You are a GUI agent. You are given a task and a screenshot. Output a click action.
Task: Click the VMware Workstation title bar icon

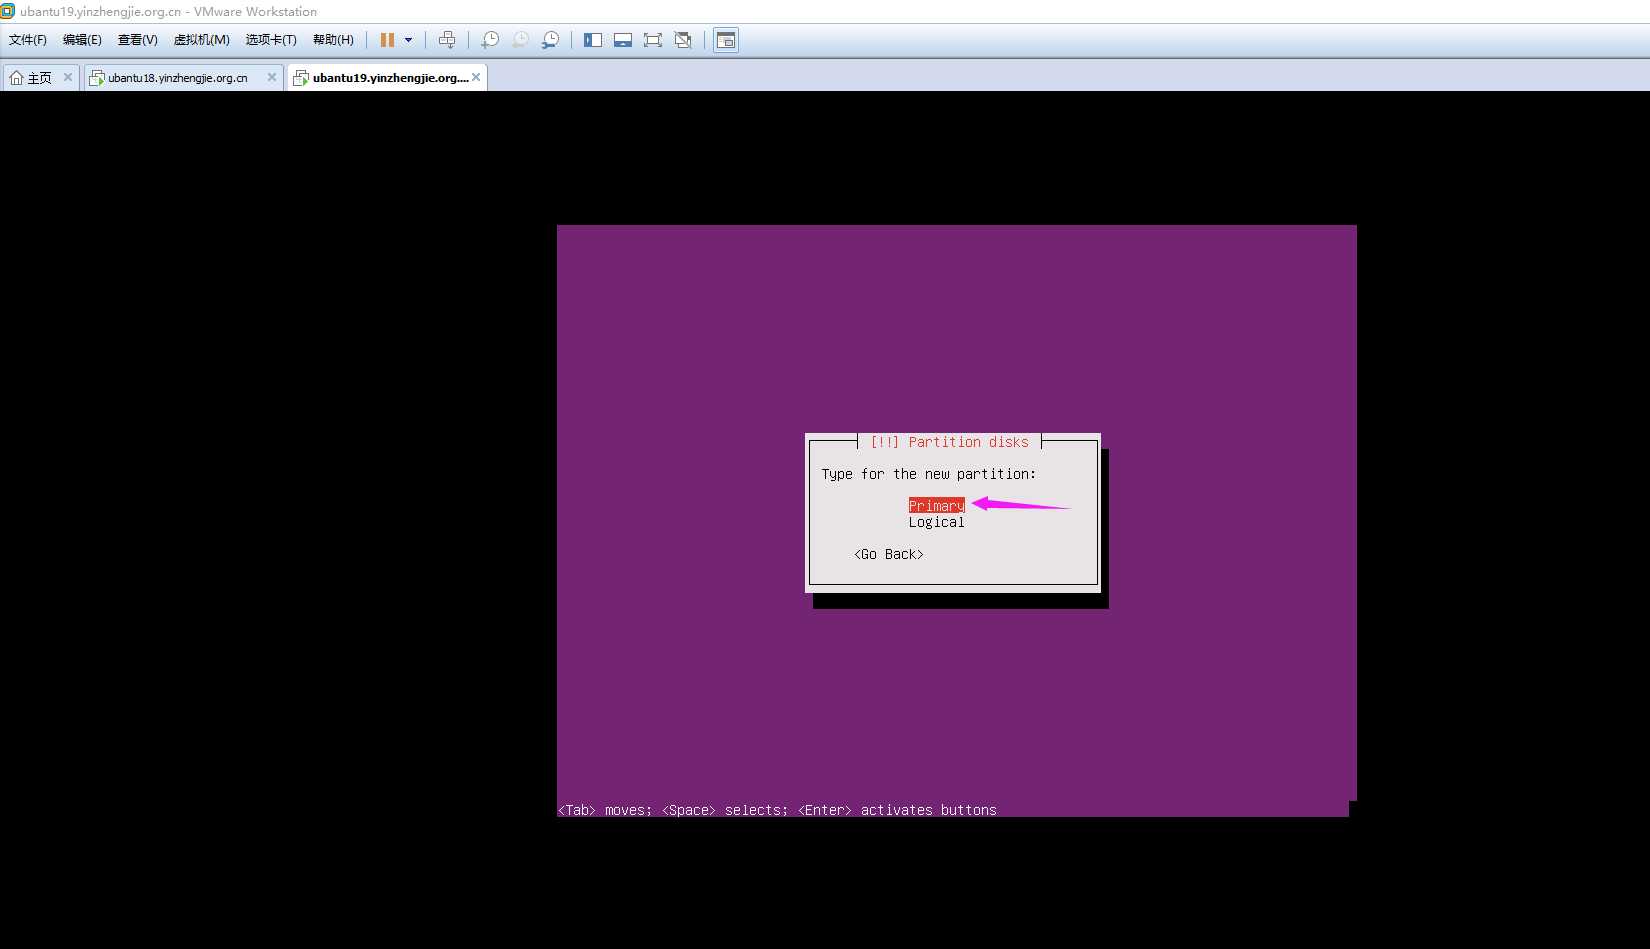point(7,11)
